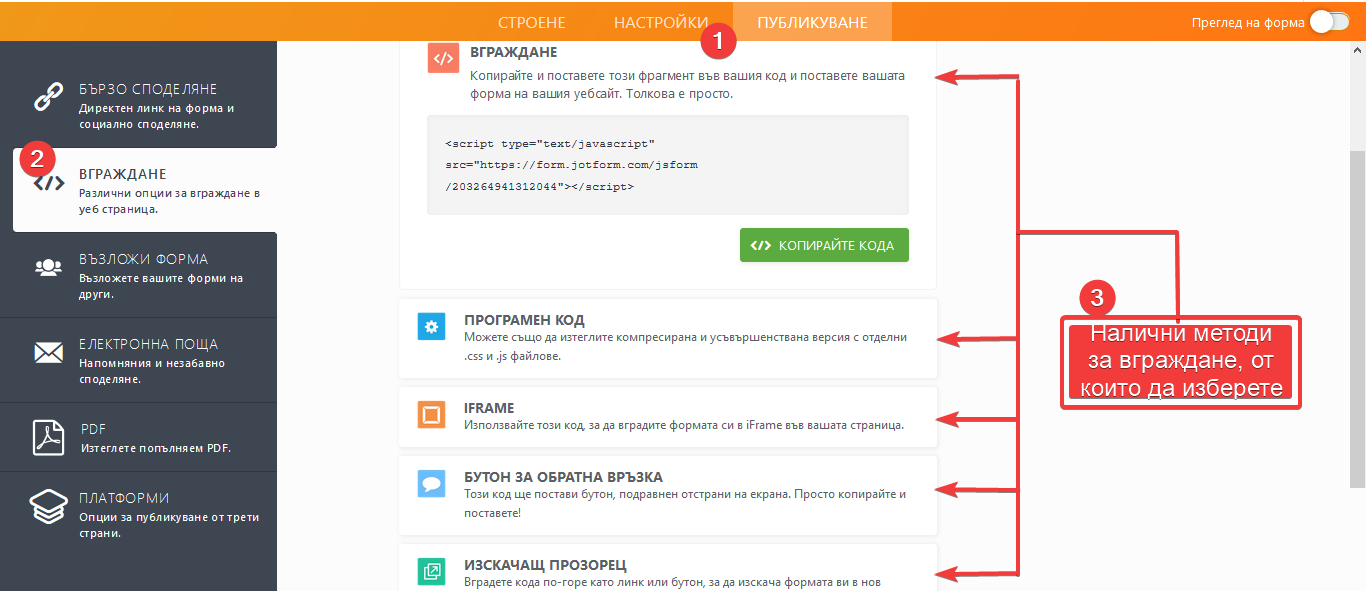Click inside the embed script code box
Screen dimensions: 1366x591
[x=667, y=165]
